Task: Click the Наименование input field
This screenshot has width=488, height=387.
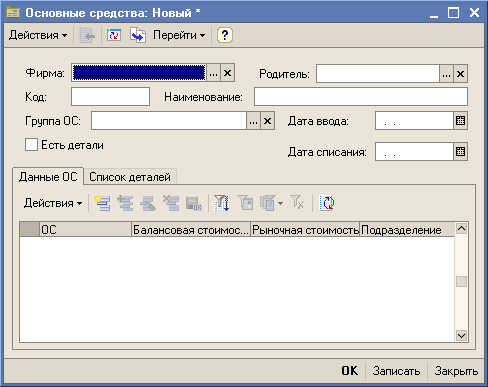Action: click(361, 97)
